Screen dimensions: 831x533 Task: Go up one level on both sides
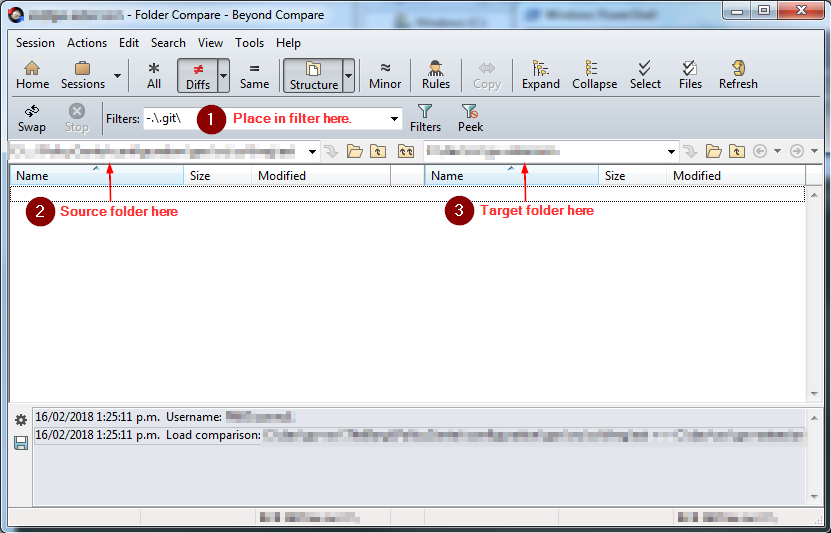[x=406, y=152]
